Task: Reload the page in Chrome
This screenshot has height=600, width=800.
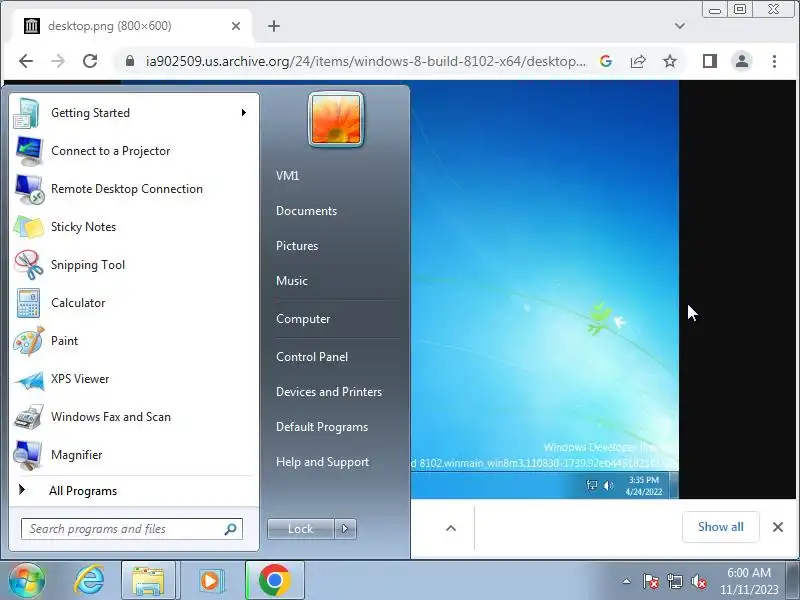Action: (90, 61)
